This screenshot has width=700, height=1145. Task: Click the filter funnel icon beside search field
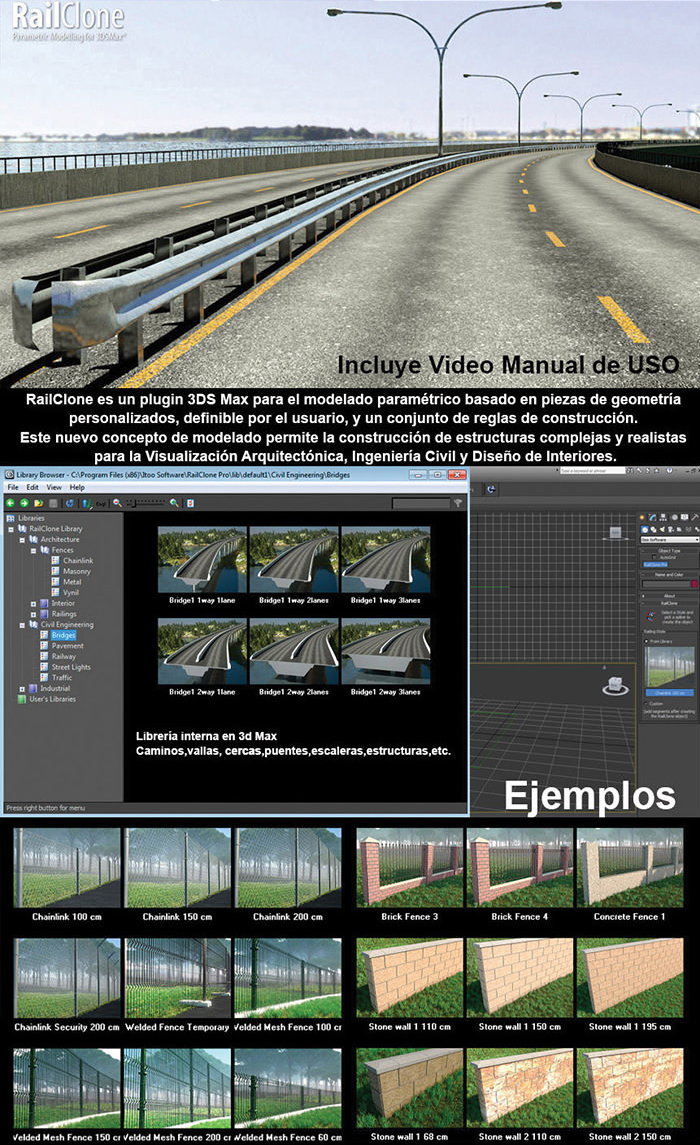458,503
